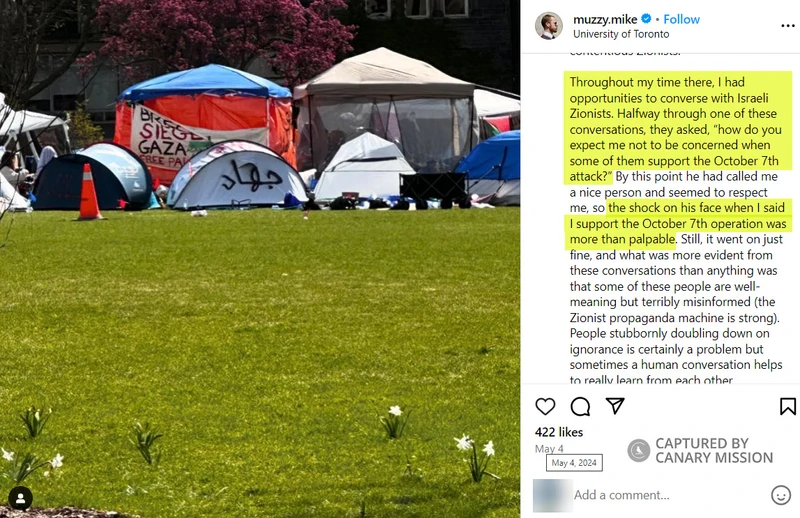Open muzzy.mike profile picture

[548, 25]
